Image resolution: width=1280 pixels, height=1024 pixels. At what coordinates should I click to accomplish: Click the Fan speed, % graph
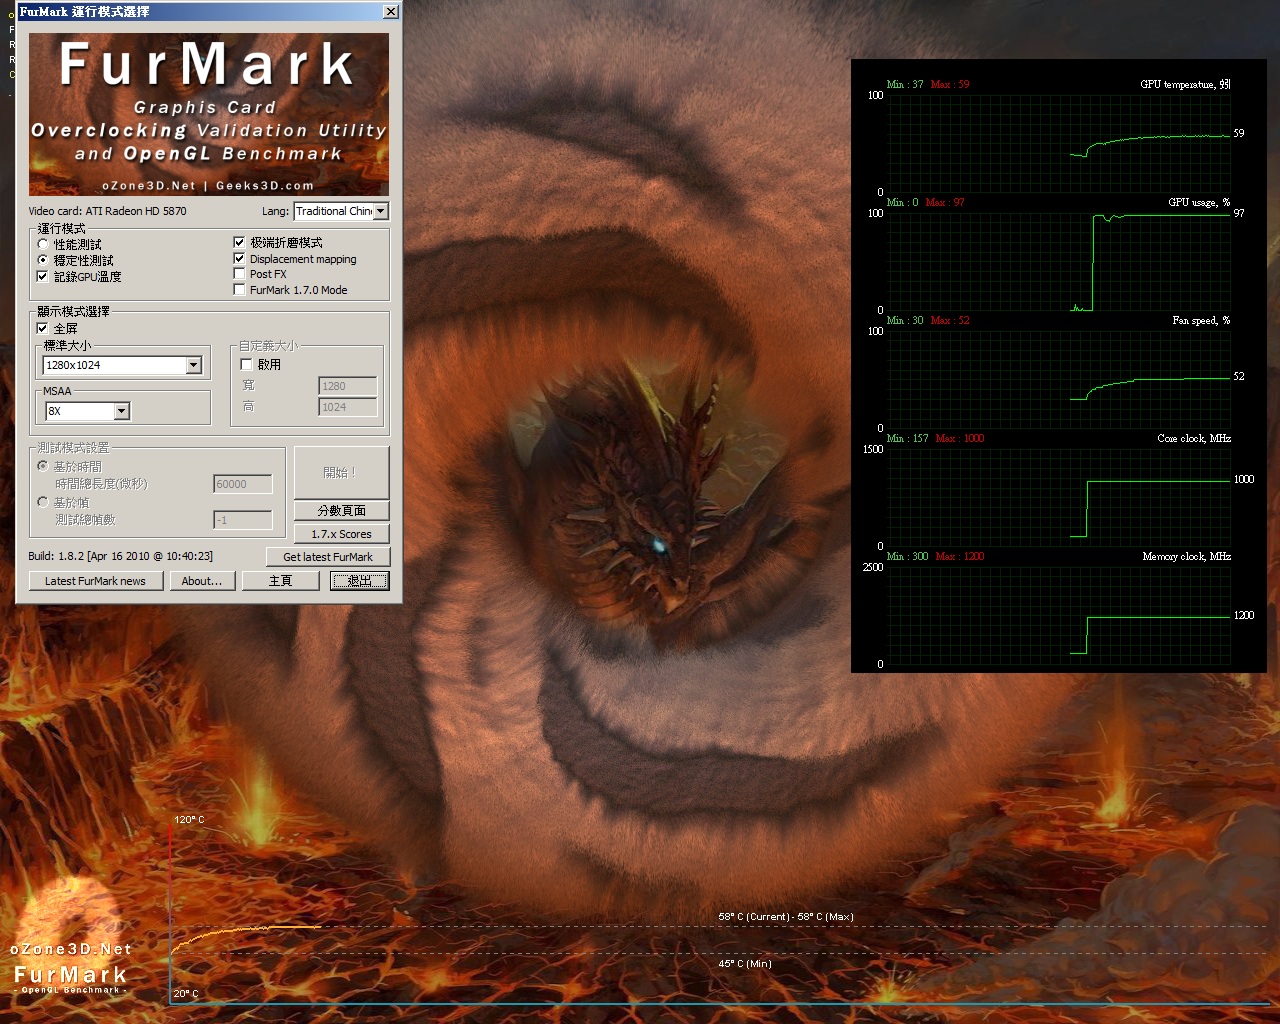1059,380
